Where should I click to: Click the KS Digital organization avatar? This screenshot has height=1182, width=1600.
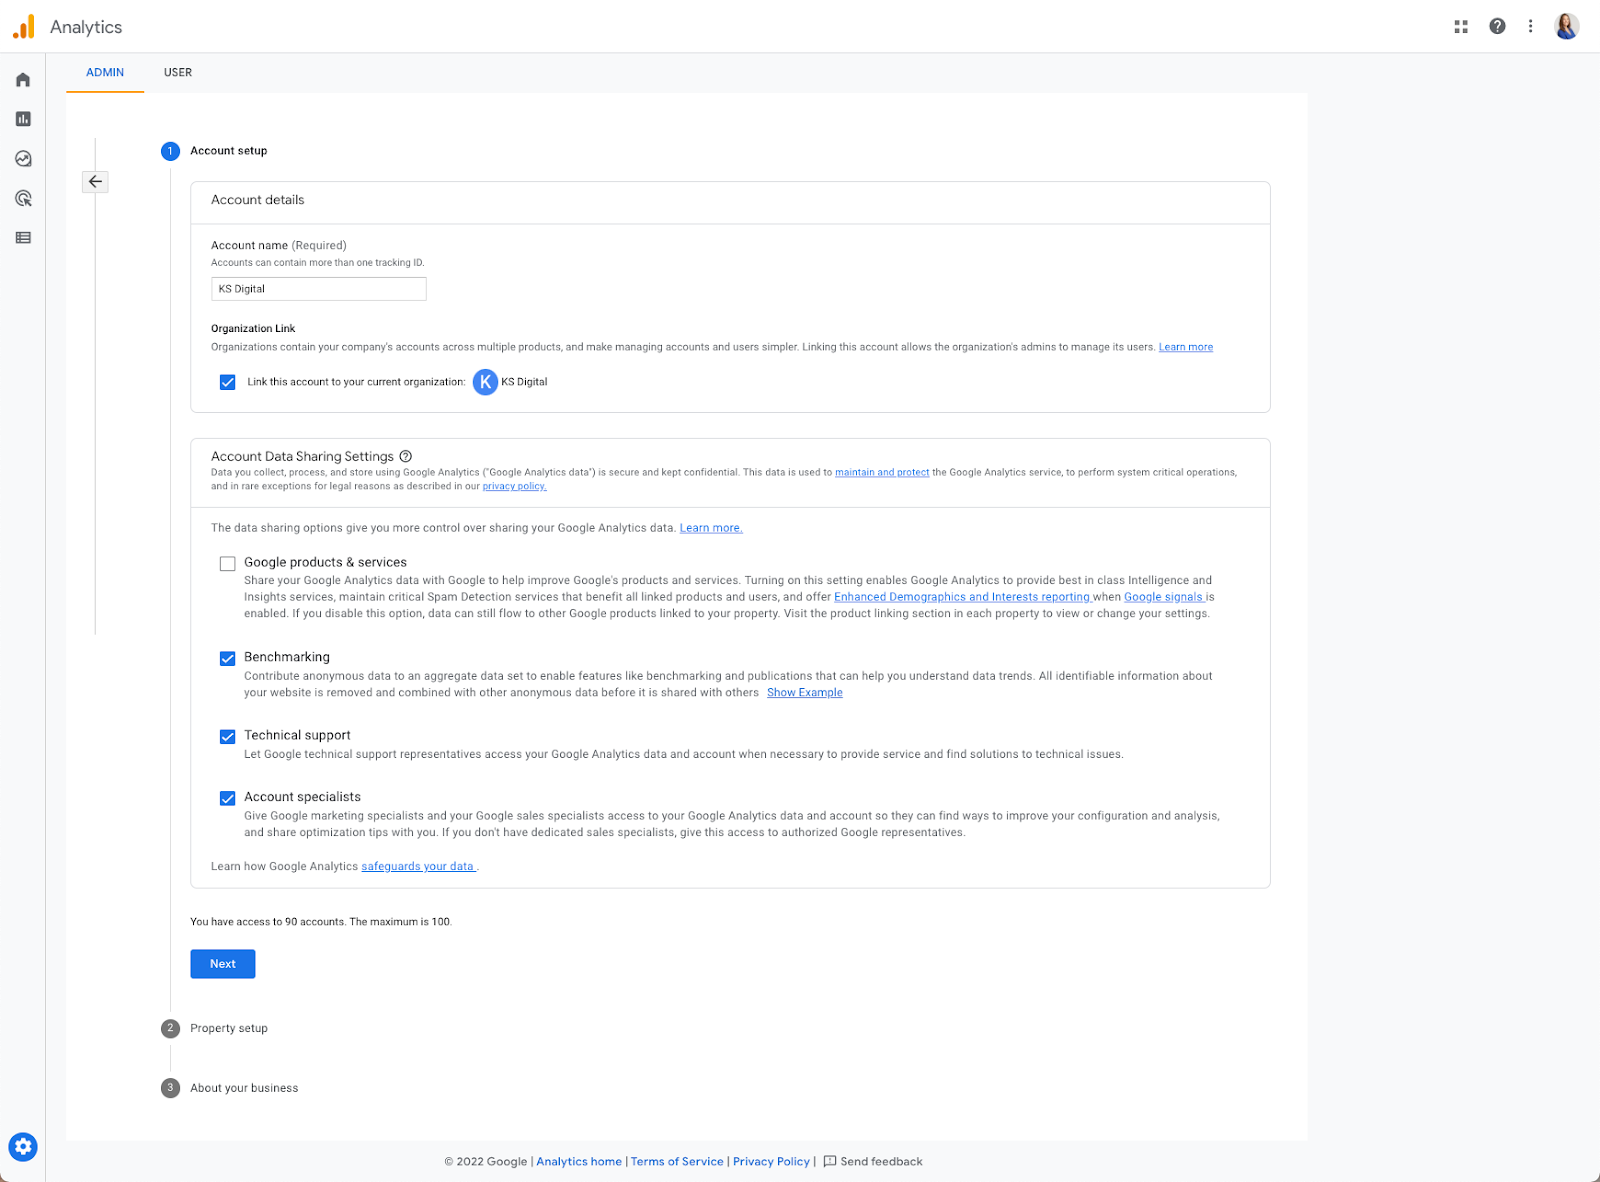pyautogui.click(x=485, y=382)
